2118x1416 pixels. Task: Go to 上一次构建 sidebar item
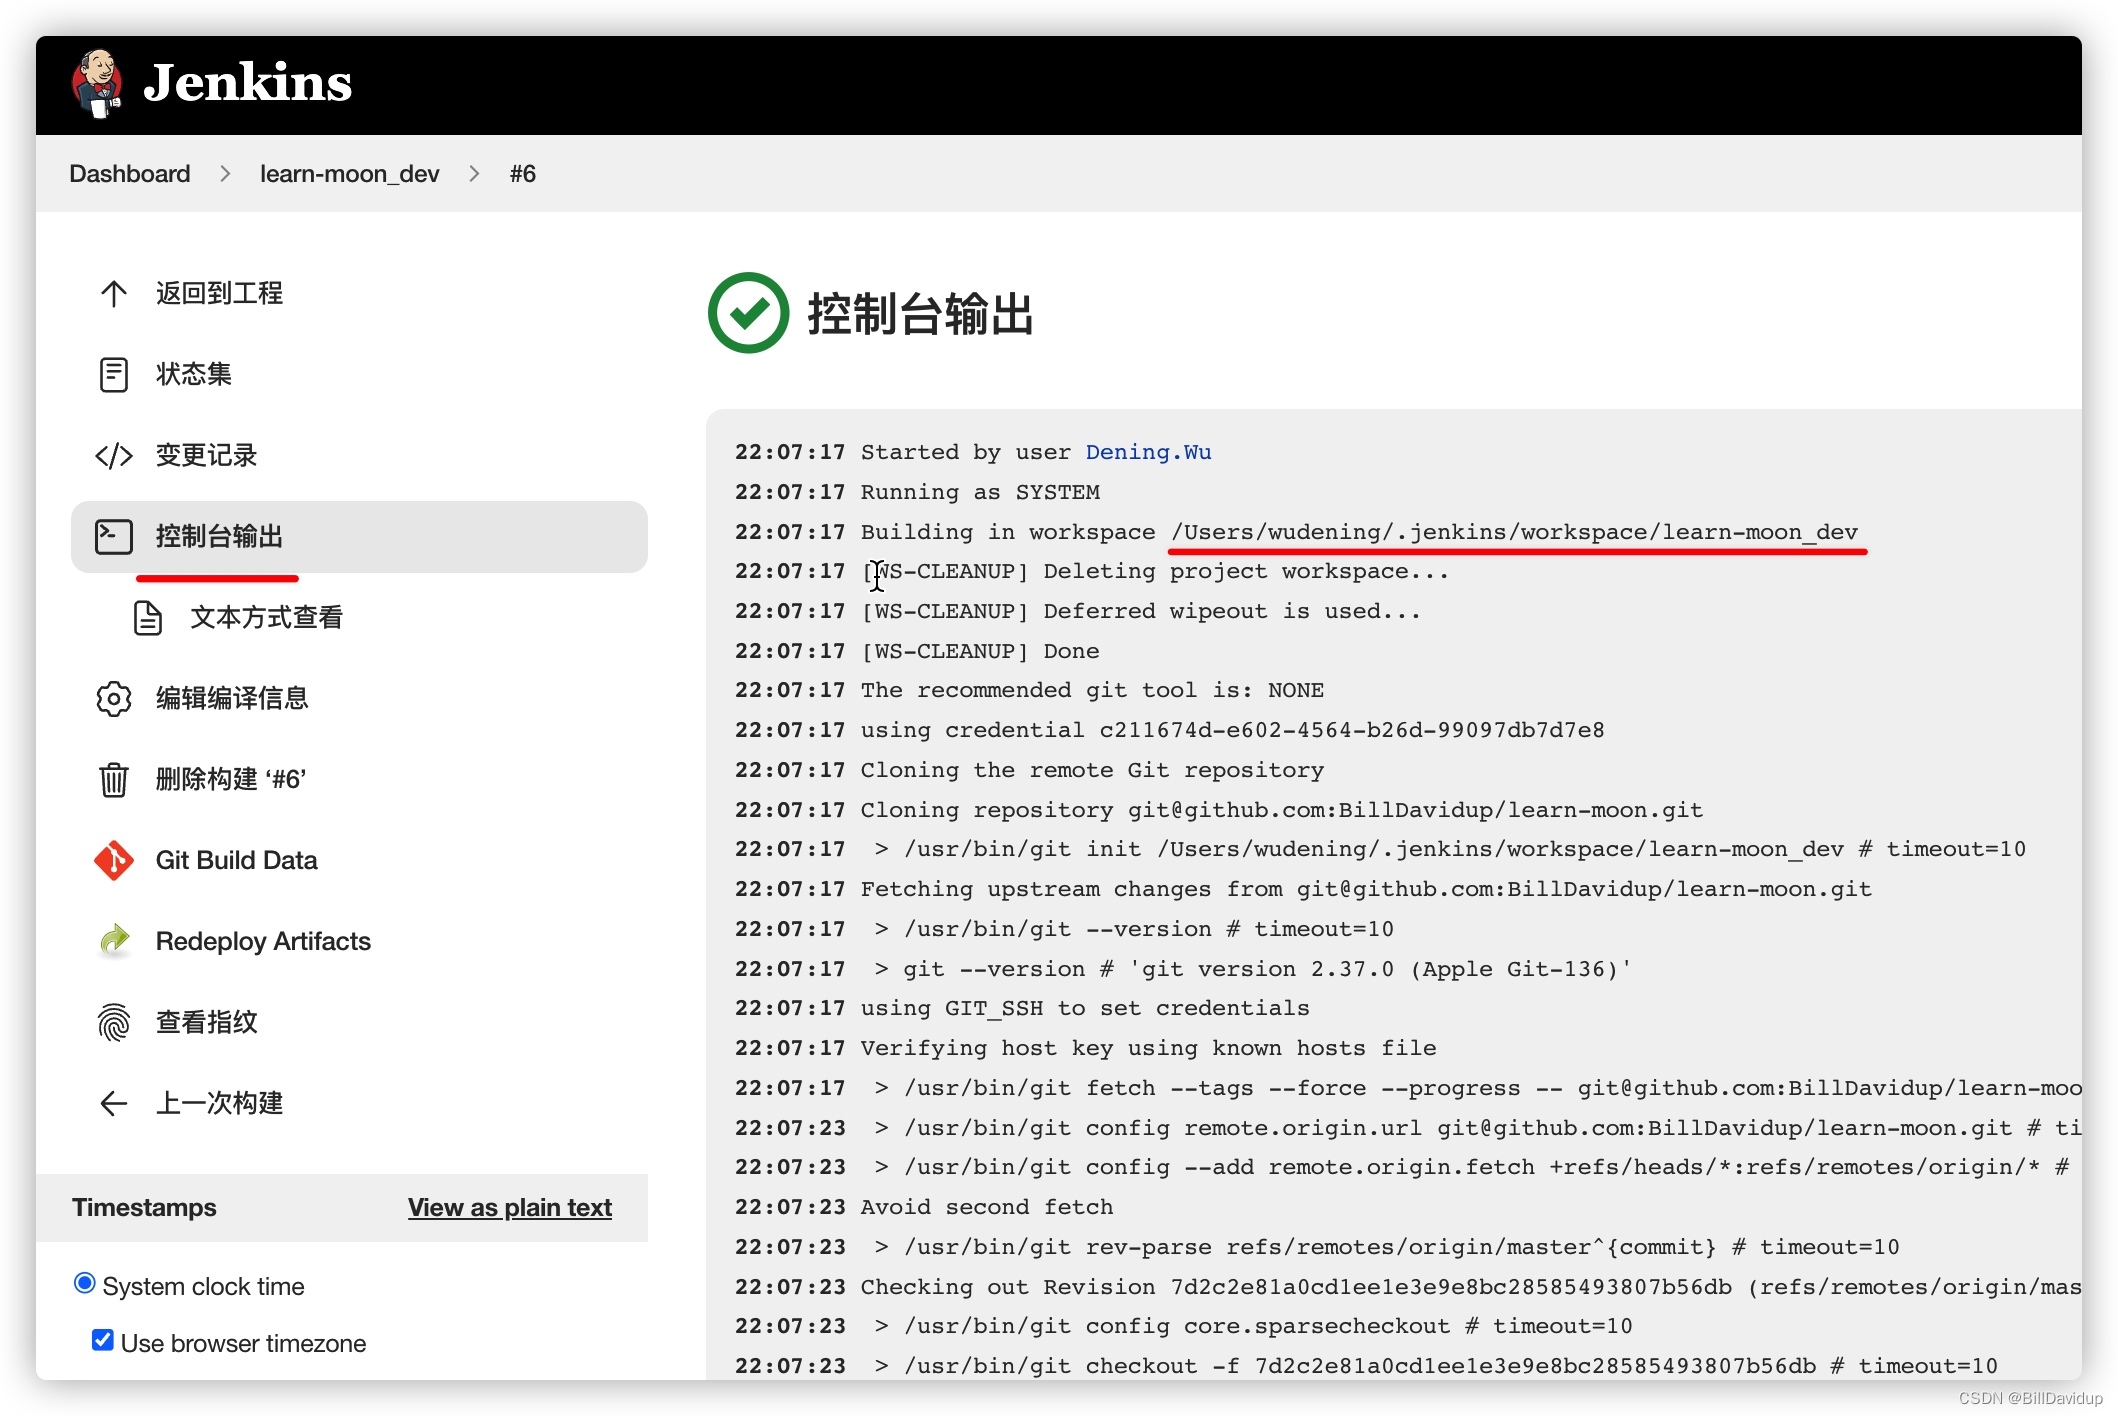click(x=219, y=1103)
